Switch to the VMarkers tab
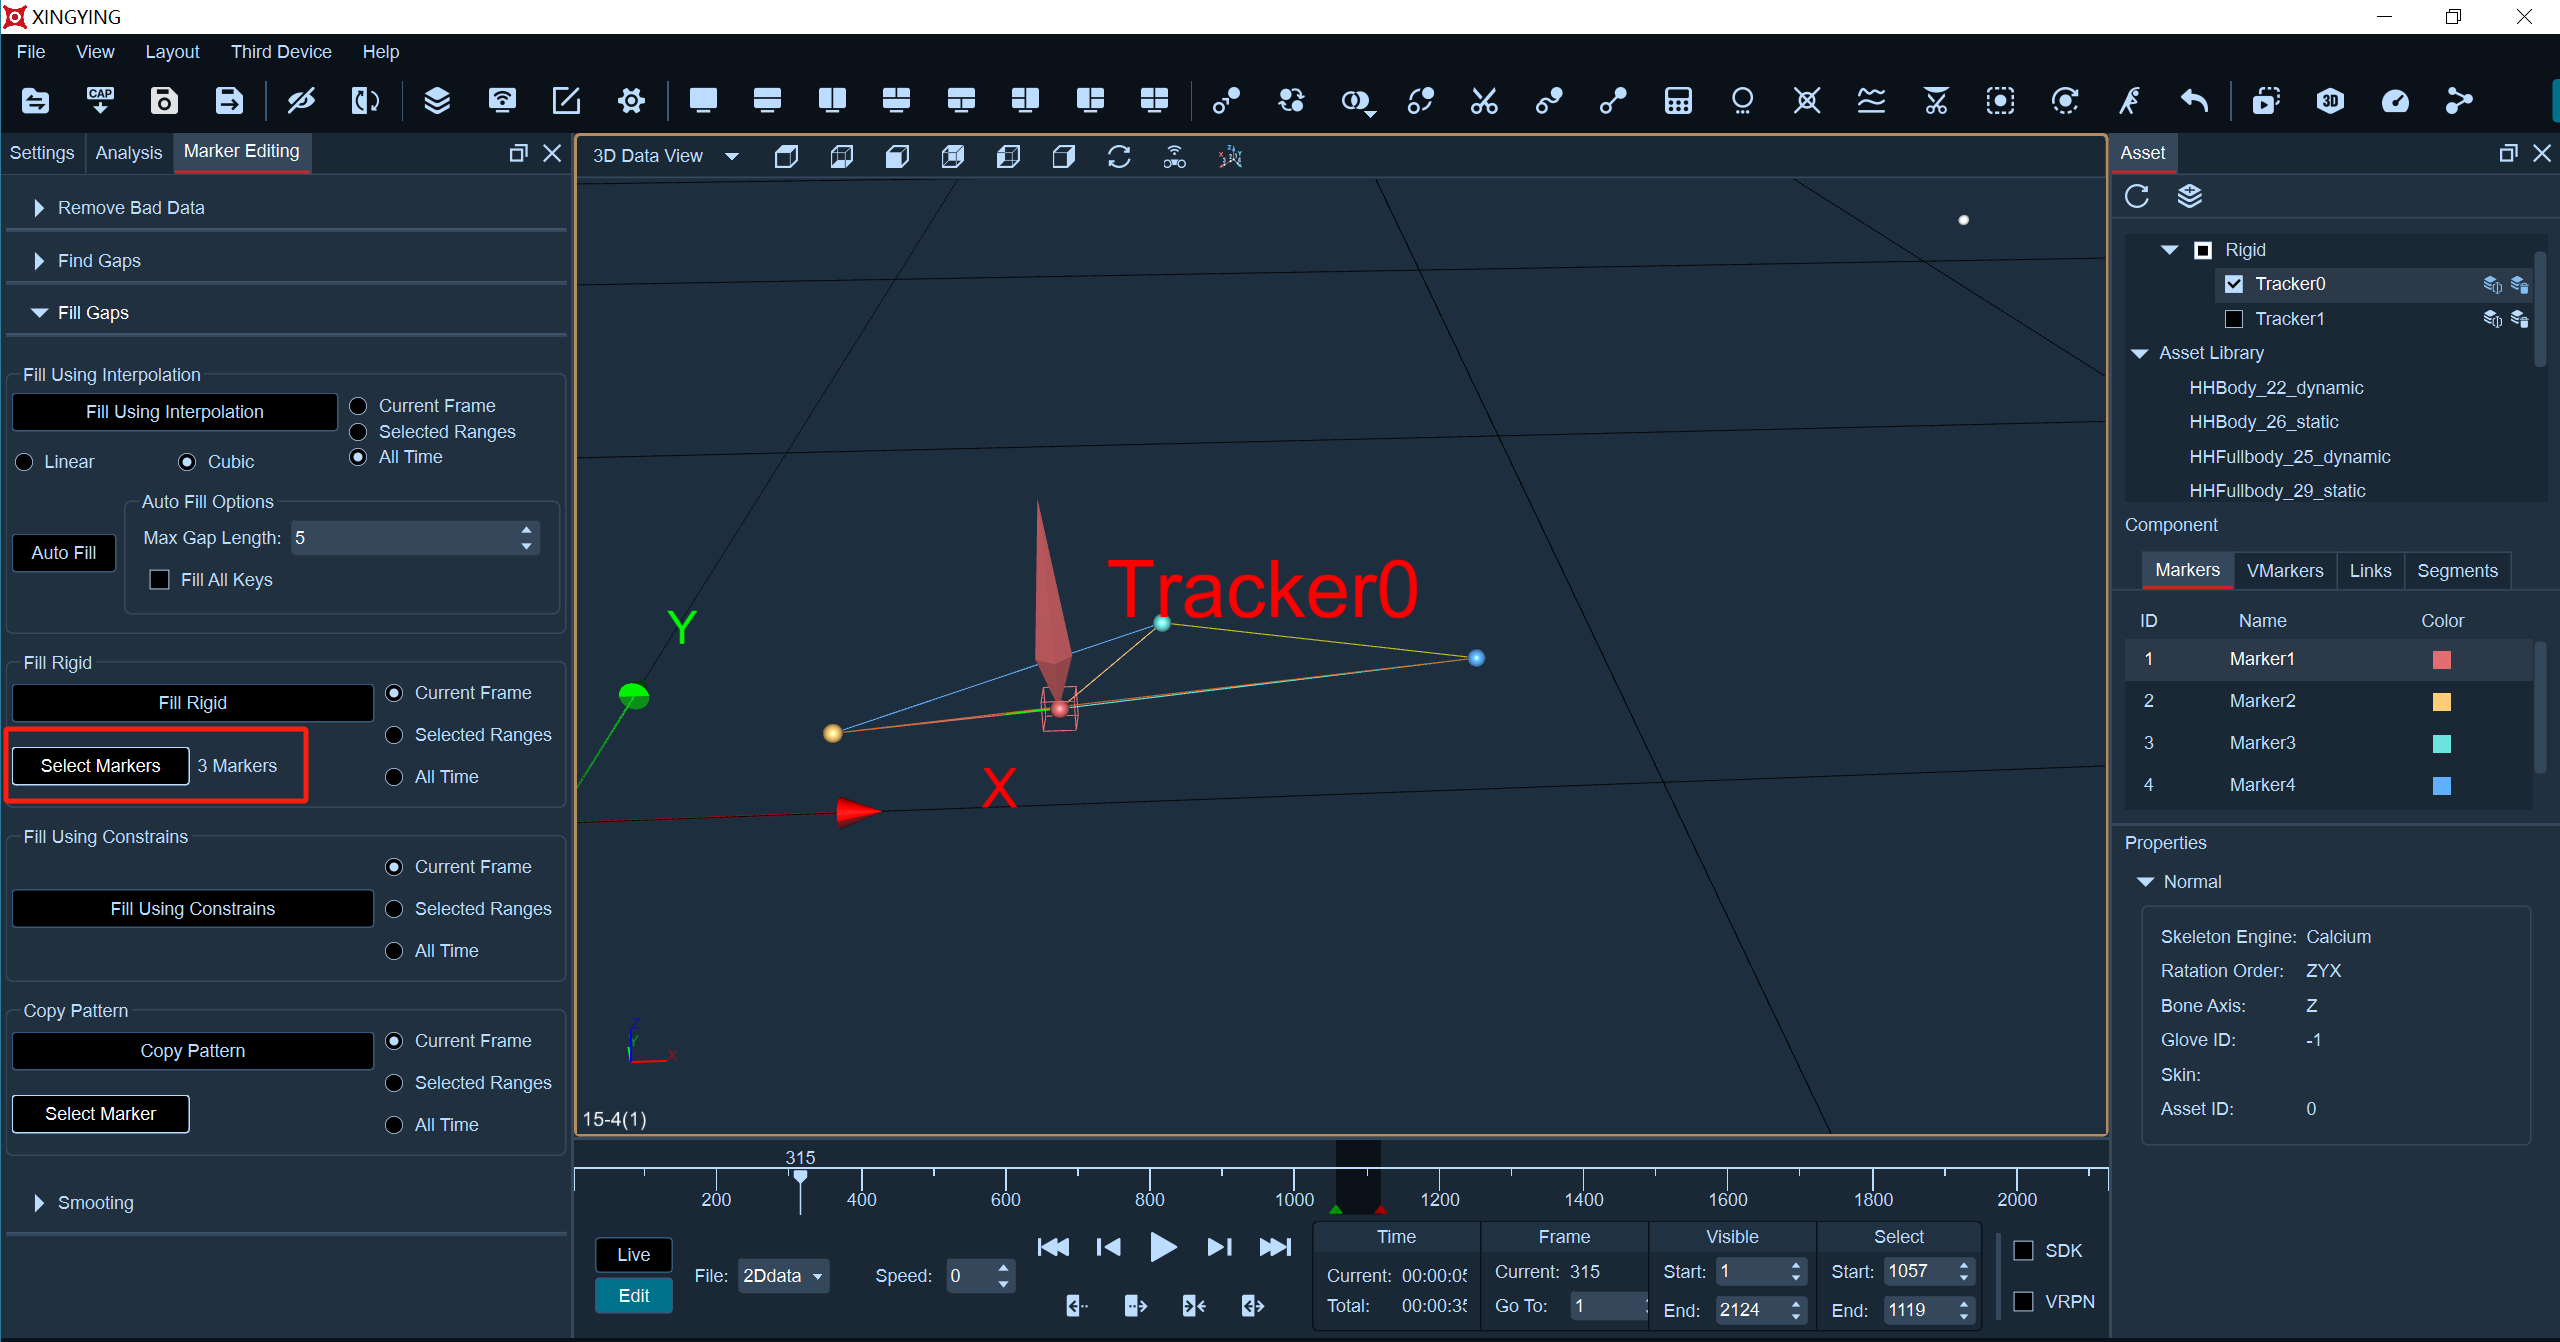This screenshot has width=2560, height=1342. tap(2284, 571)
